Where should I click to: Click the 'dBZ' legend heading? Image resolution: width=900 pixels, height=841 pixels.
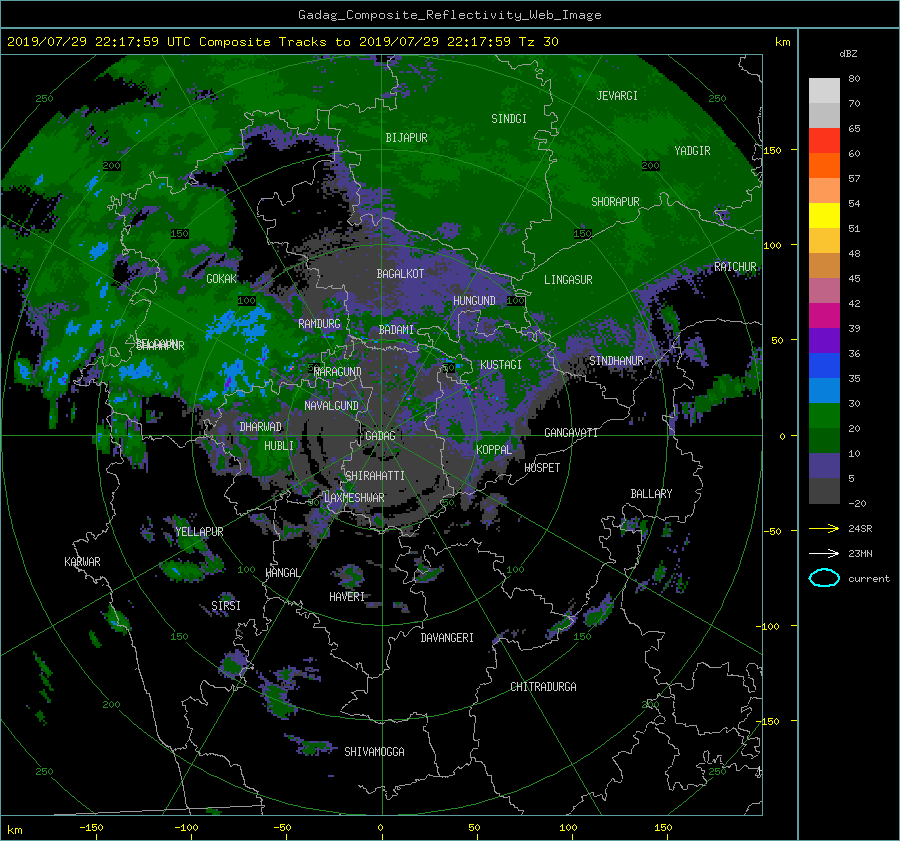tap(848, 53)
